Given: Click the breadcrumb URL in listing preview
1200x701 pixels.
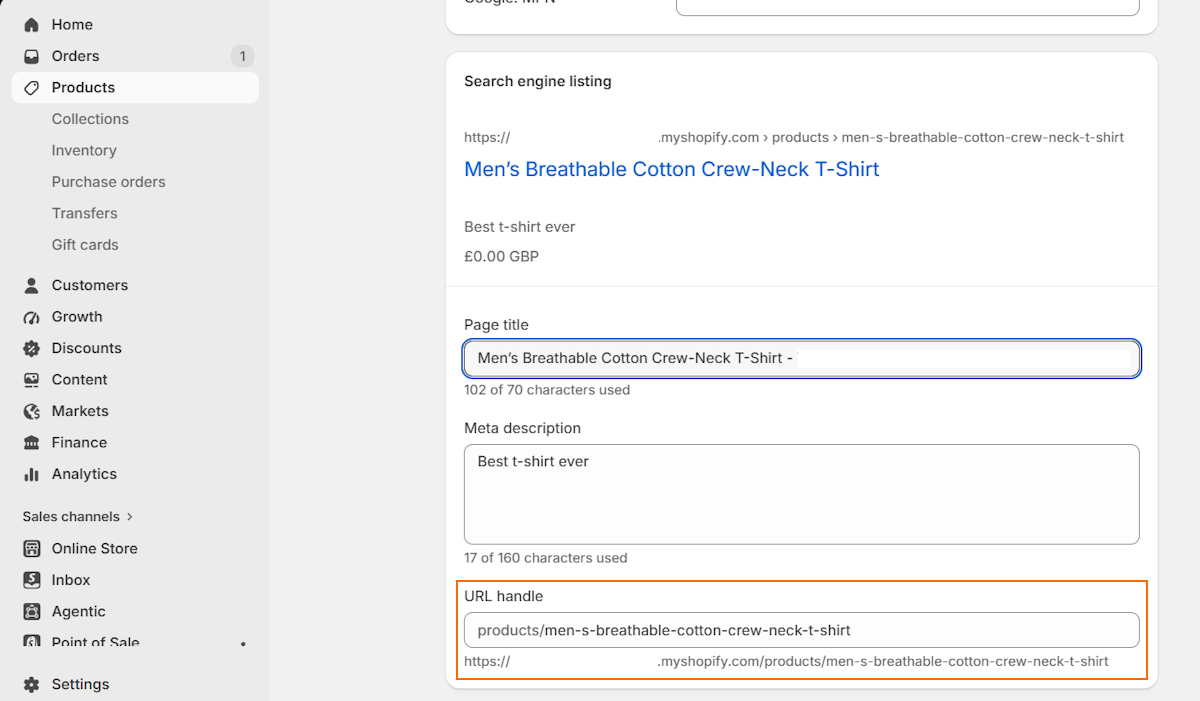Looking at the screenshot, I should [794, 137].
